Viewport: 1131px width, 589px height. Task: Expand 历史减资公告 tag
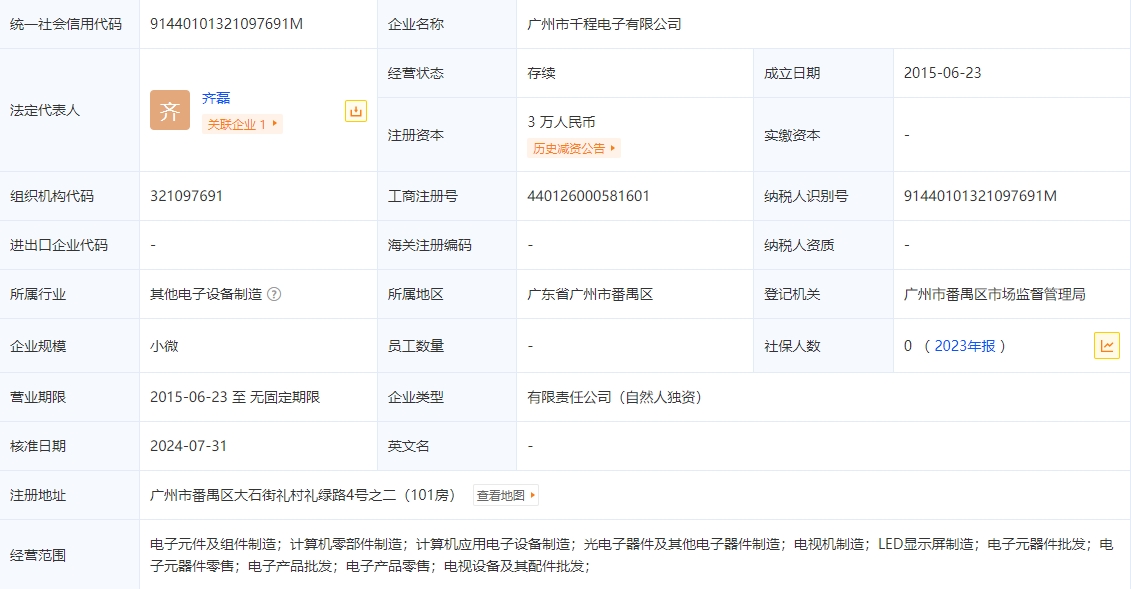[x=573, y=149]
